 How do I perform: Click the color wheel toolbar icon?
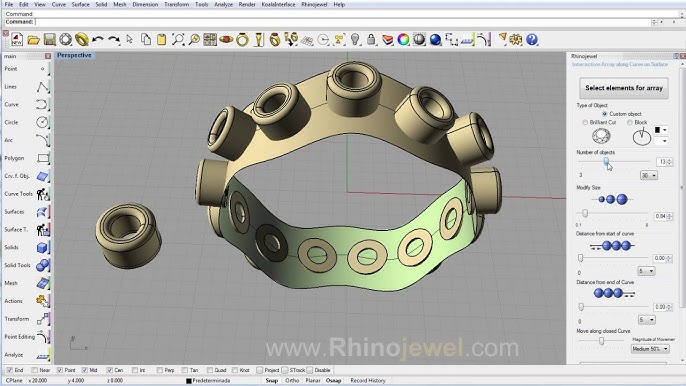click(x=403, y=40)
